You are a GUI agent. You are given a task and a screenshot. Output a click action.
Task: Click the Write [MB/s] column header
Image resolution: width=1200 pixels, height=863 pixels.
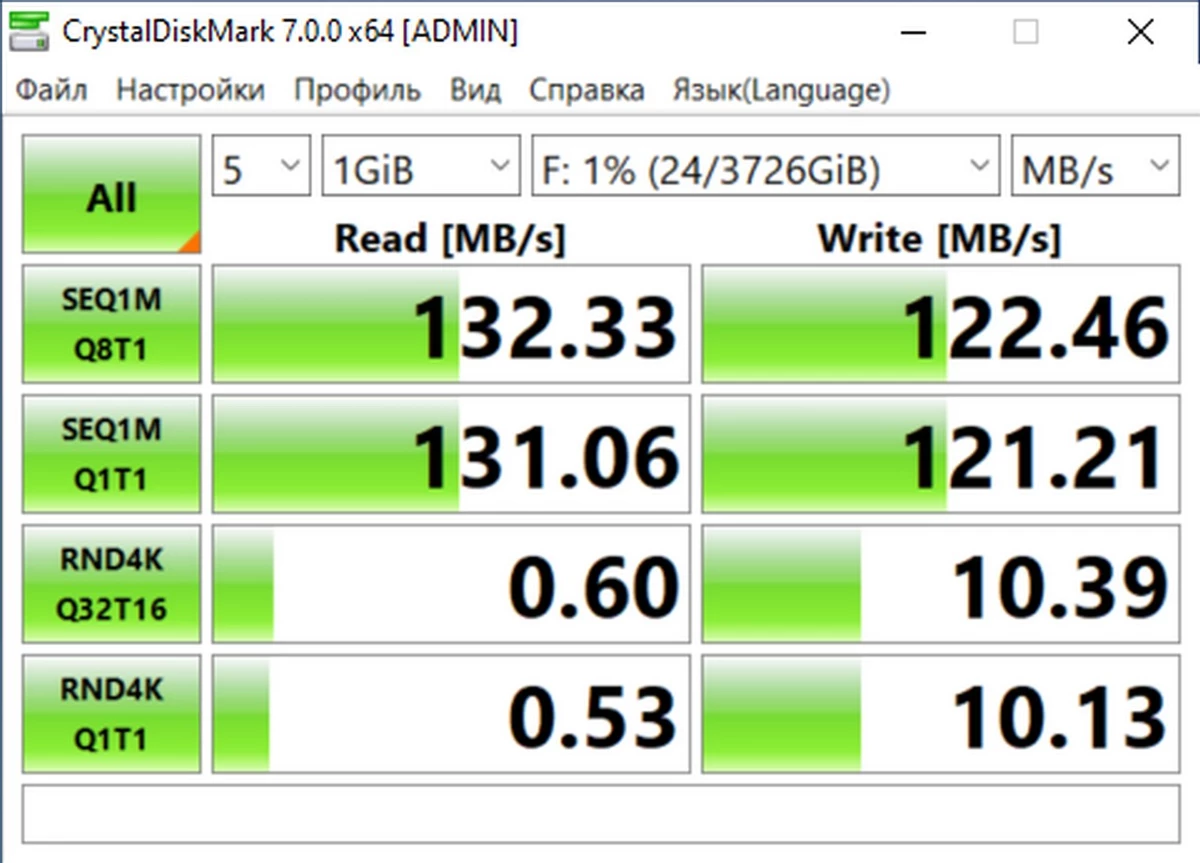[939, 238]
